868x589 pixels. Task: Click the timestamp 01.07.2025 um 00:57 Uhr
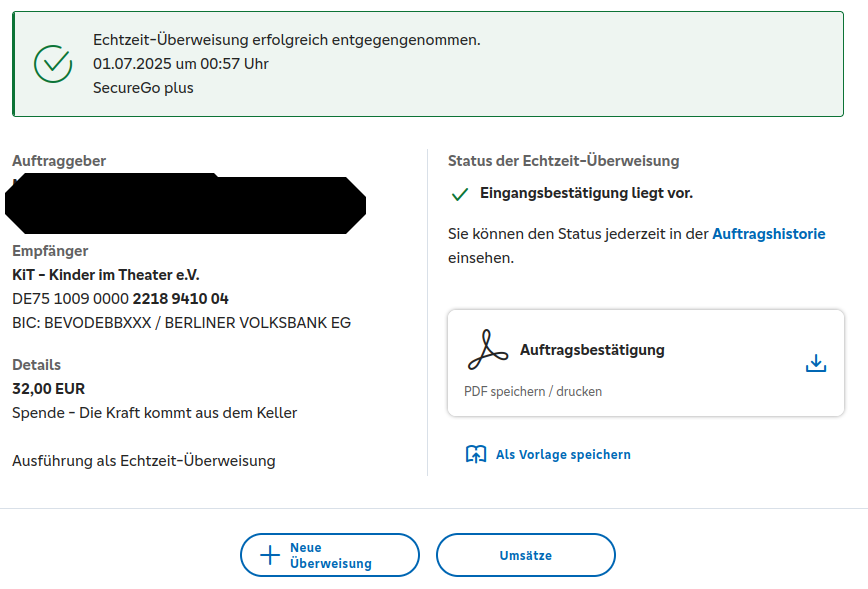(181, 64)
